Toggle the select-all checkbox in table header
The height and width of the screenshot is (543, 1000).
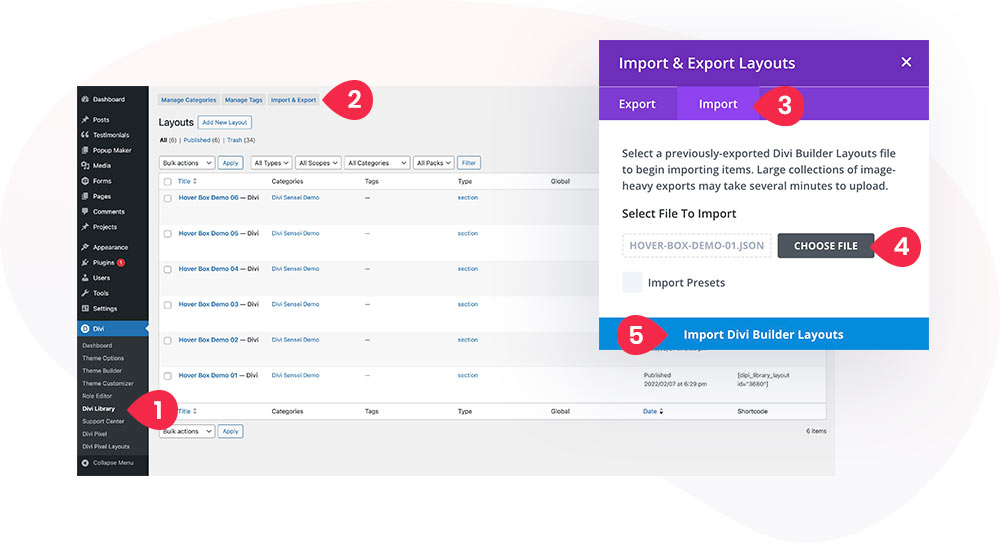coord(168,182)
